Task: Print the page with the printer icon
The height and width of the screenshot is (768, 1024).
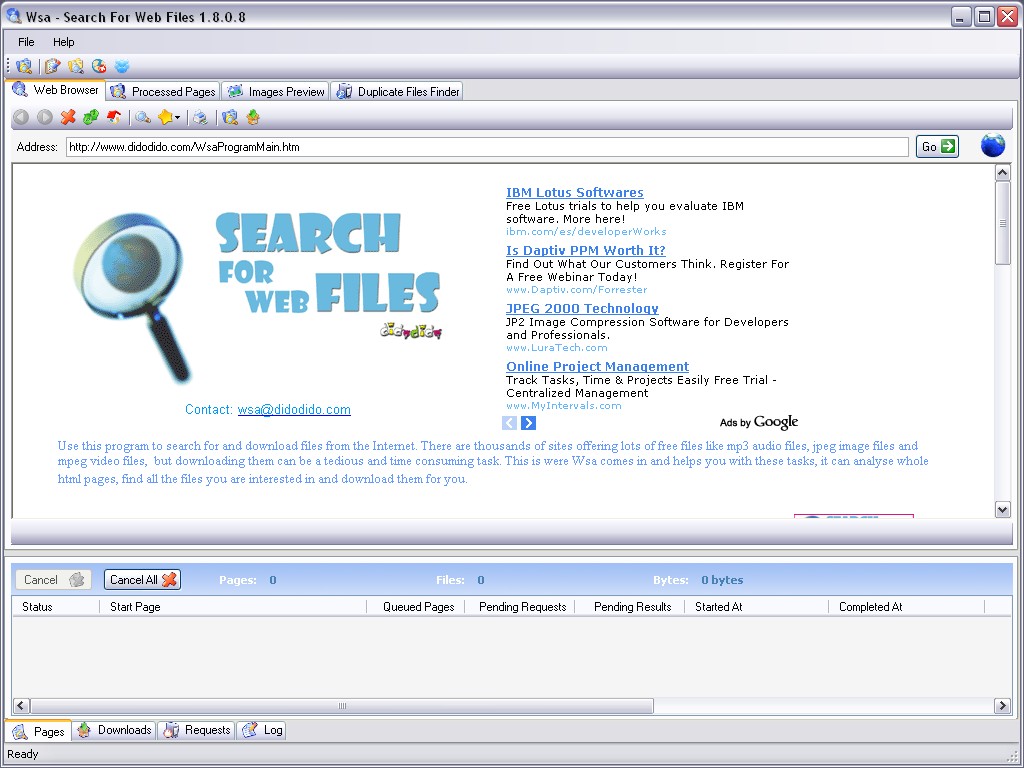Action: coord(201,117)
